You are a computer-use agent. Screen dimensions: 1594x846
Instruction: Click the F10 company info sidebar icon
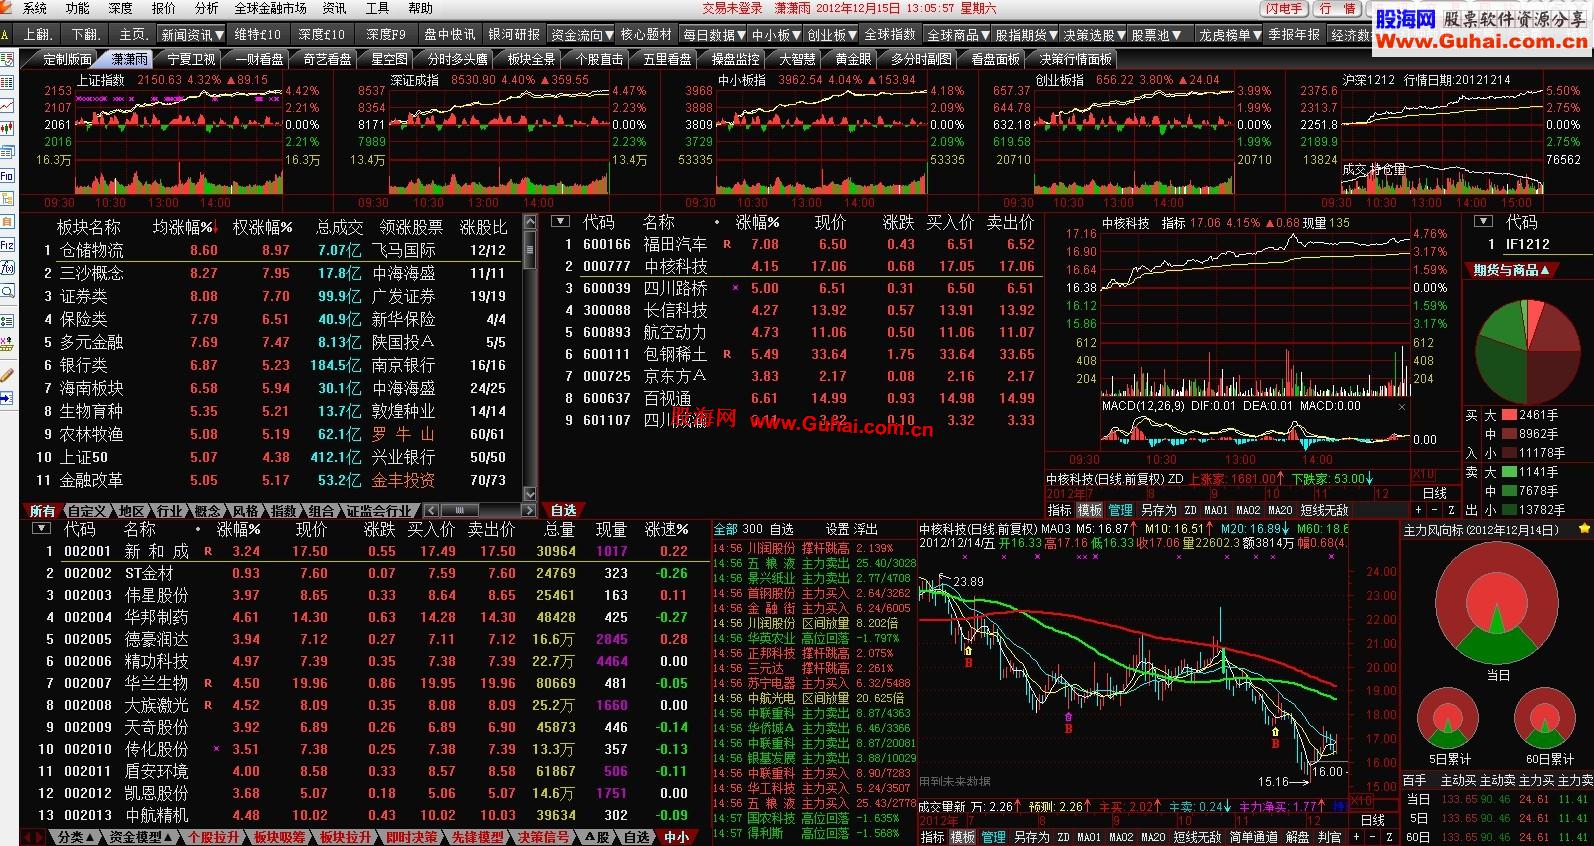pos(7,177)
